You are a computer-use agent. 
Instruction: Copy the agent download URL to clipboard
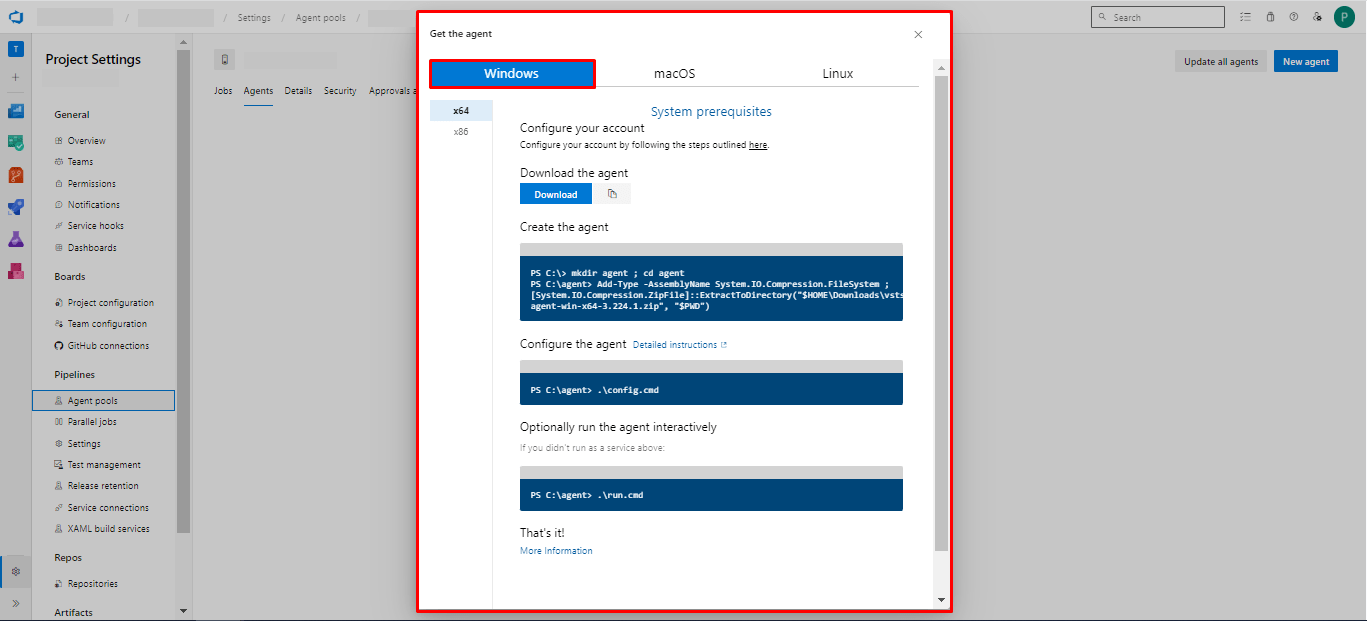[x=612, y=194]
